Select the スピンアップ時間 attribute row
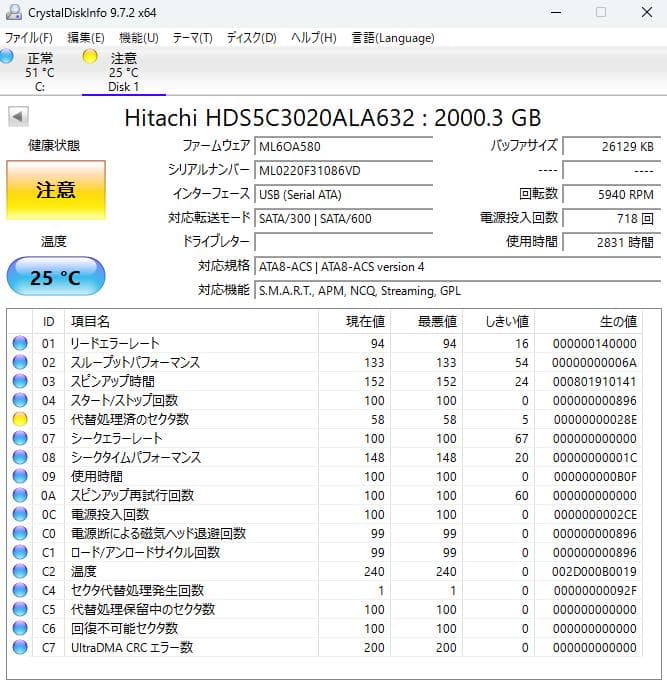667x683 pixels. 325,381
